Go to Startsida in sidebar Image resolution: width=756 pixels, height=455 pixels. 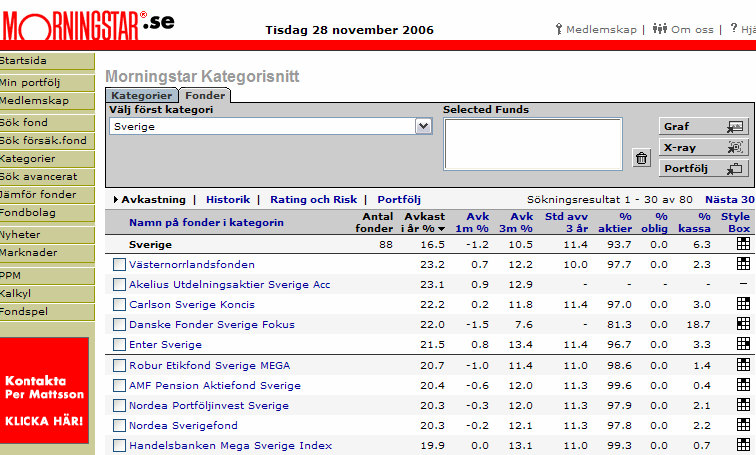(x=47, y=61)
